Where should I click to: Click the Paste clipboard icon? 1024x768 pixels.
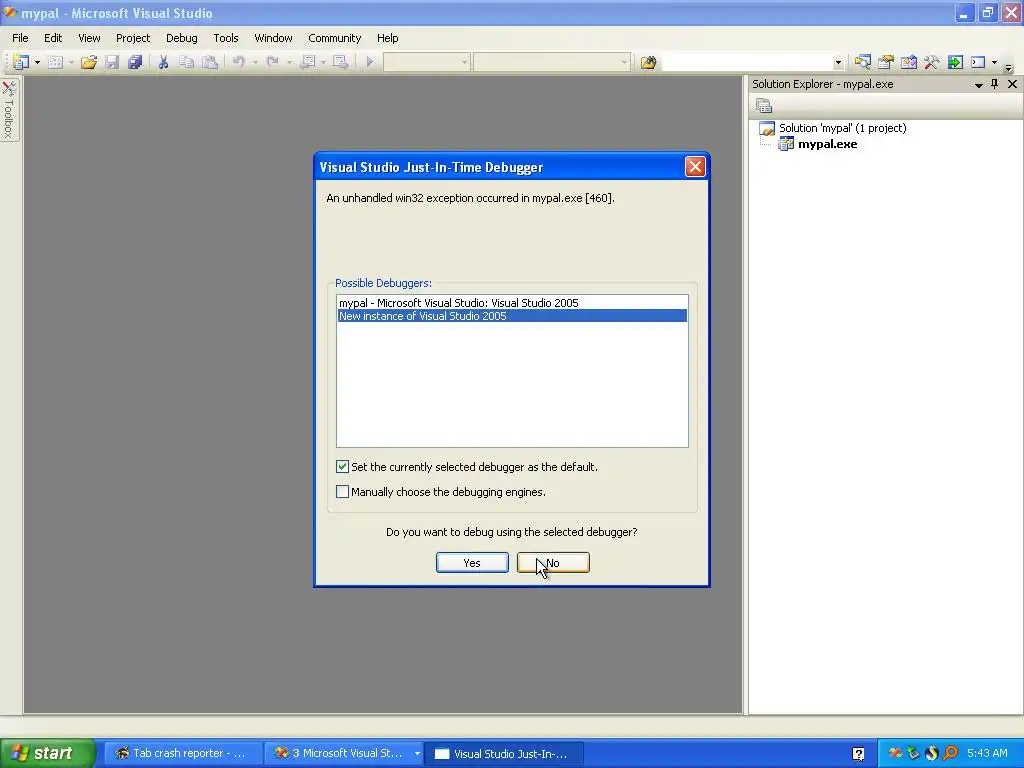[x=210, y=62]
